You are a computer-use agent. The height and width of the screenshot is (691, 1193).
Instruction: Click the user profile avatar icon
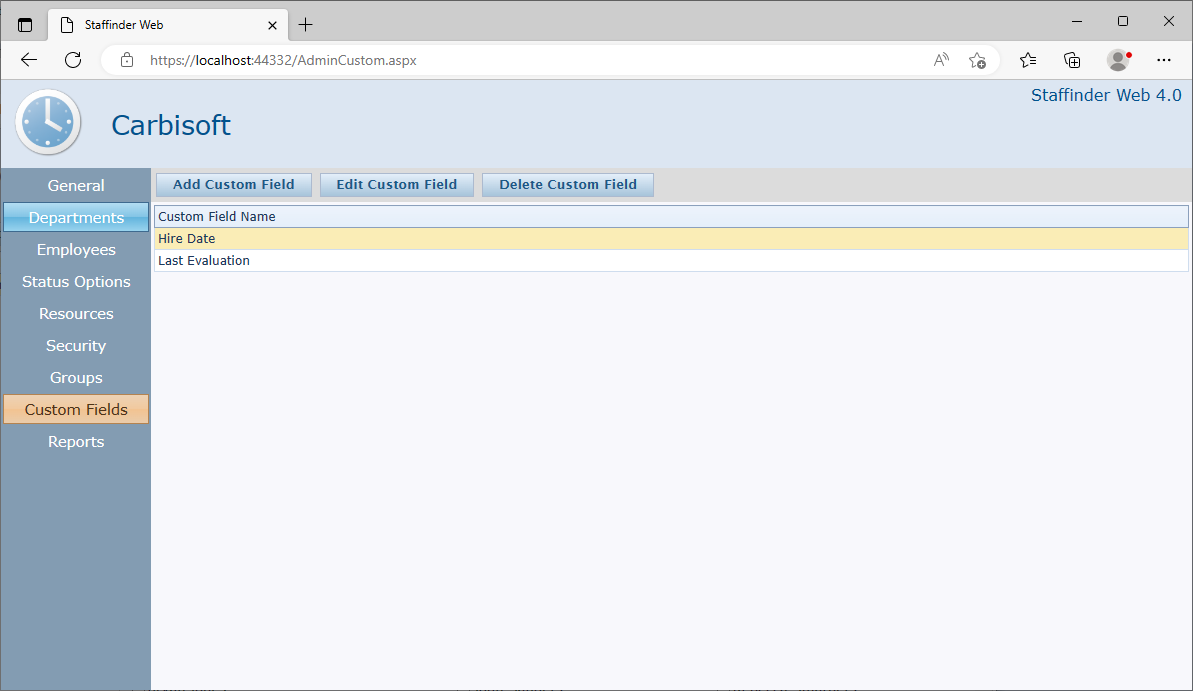[x=1118, y=60]
